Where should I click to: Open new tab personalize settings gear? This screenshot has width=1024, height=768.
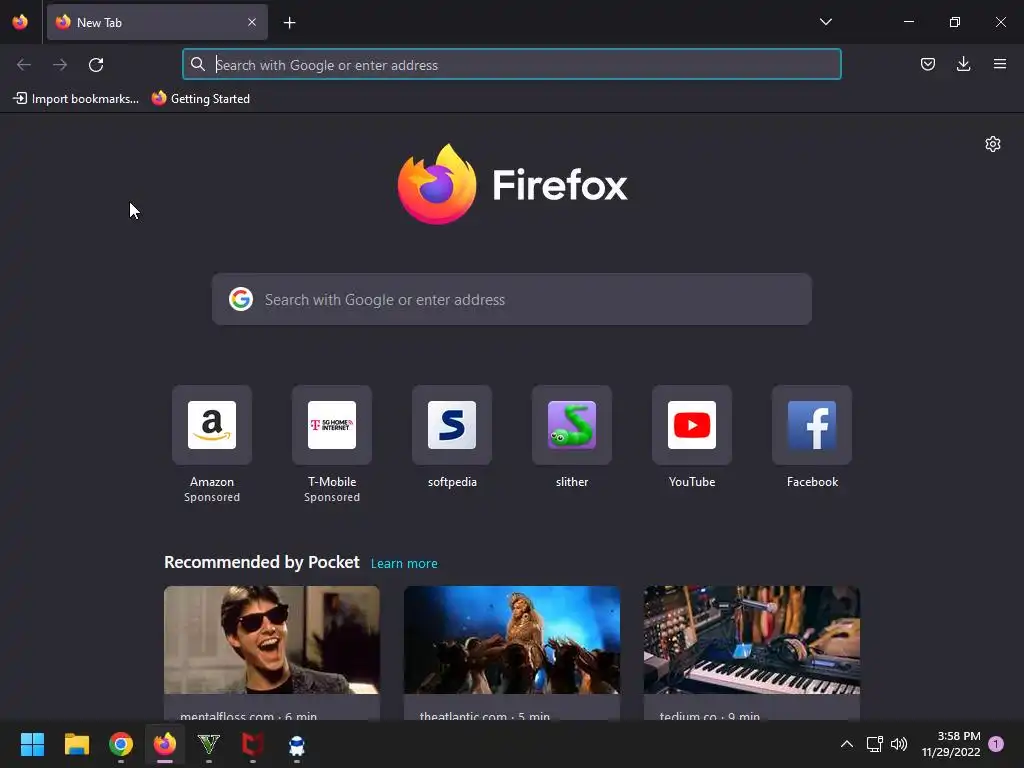tap(993, 144)
